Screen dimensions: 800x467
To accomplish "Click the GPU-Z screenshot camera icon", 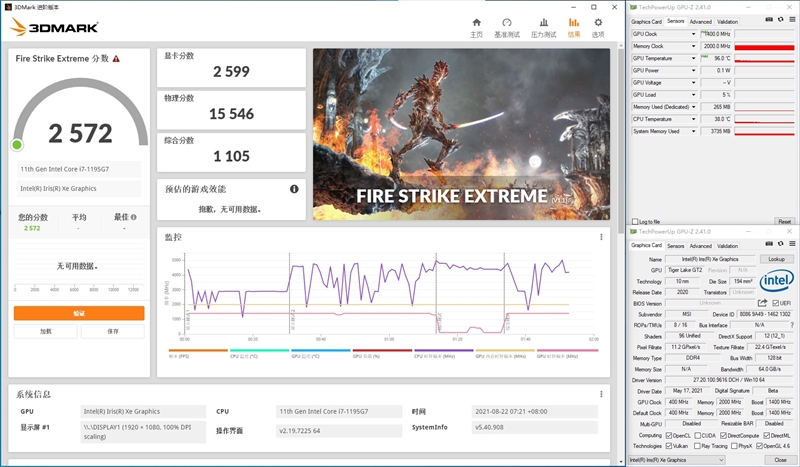I will click(x=769, y=19).
